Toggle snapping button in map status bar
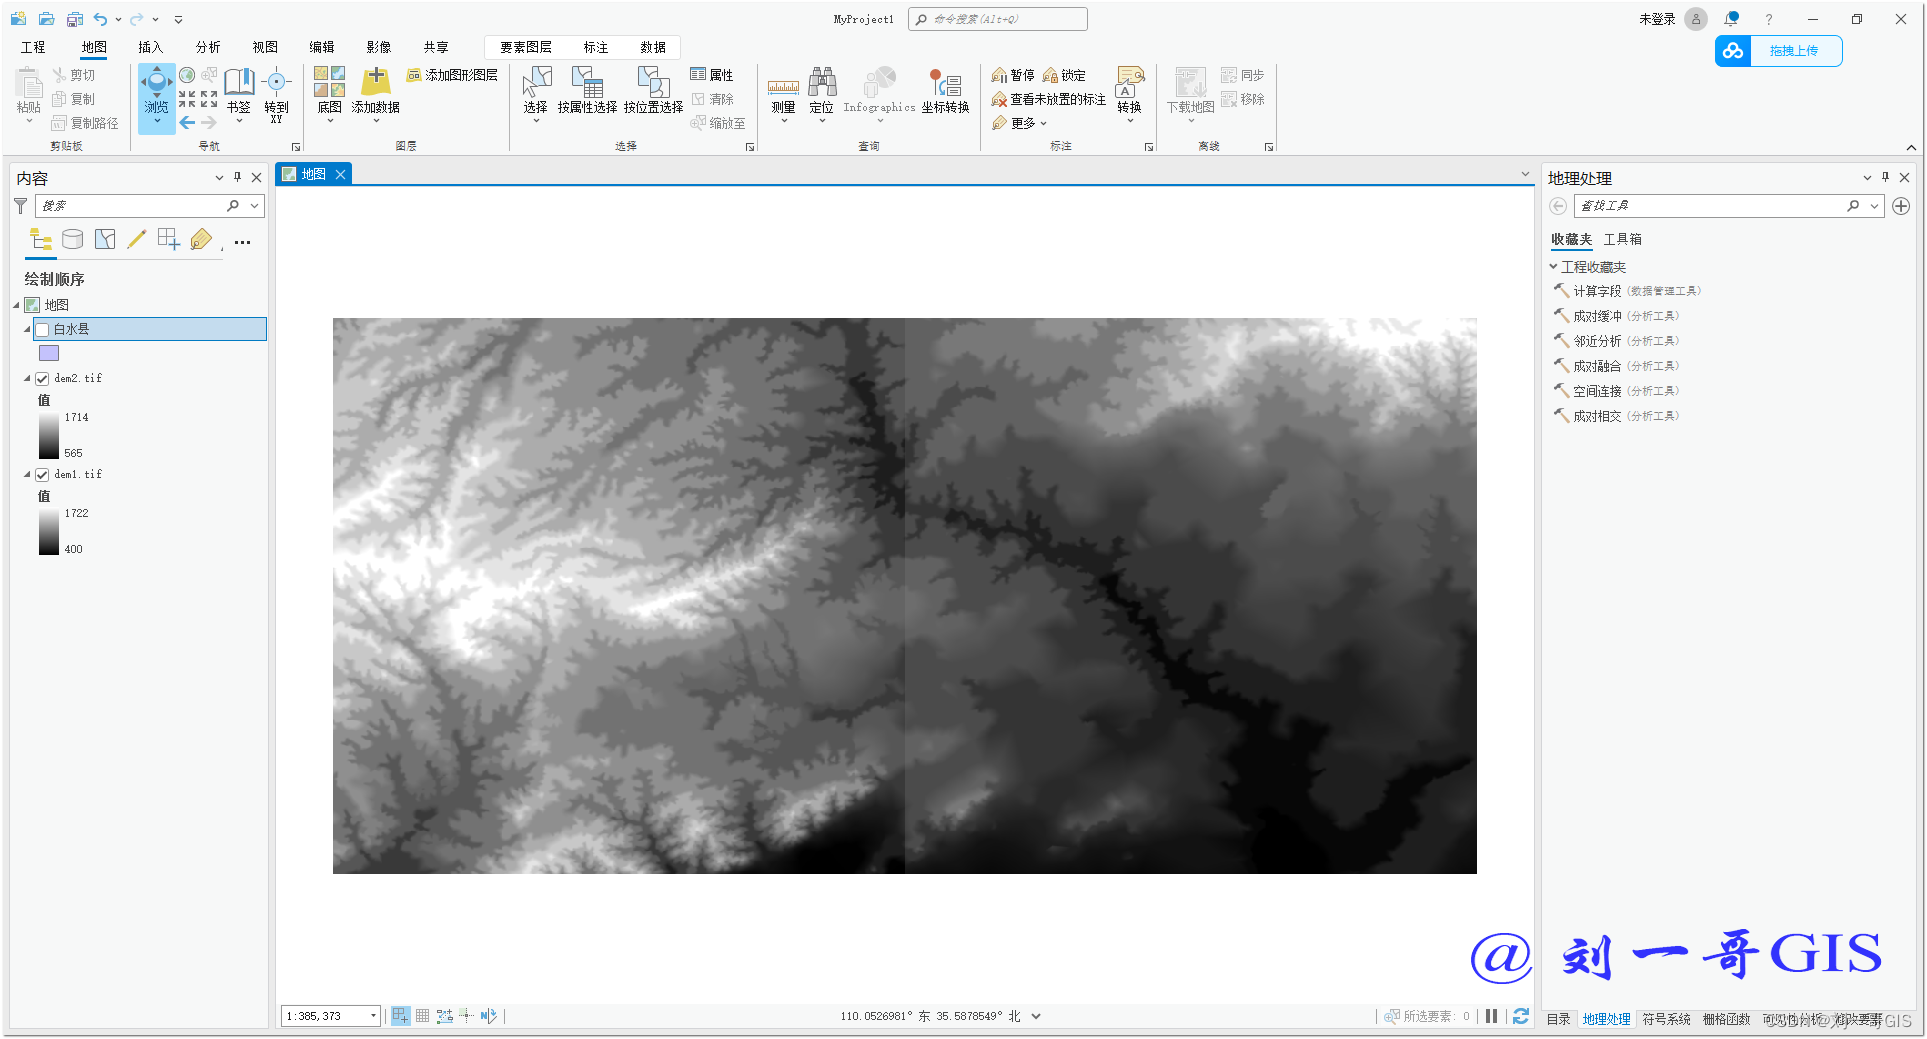Viewport: 1927px width, 1039px height. point(400,1016)
